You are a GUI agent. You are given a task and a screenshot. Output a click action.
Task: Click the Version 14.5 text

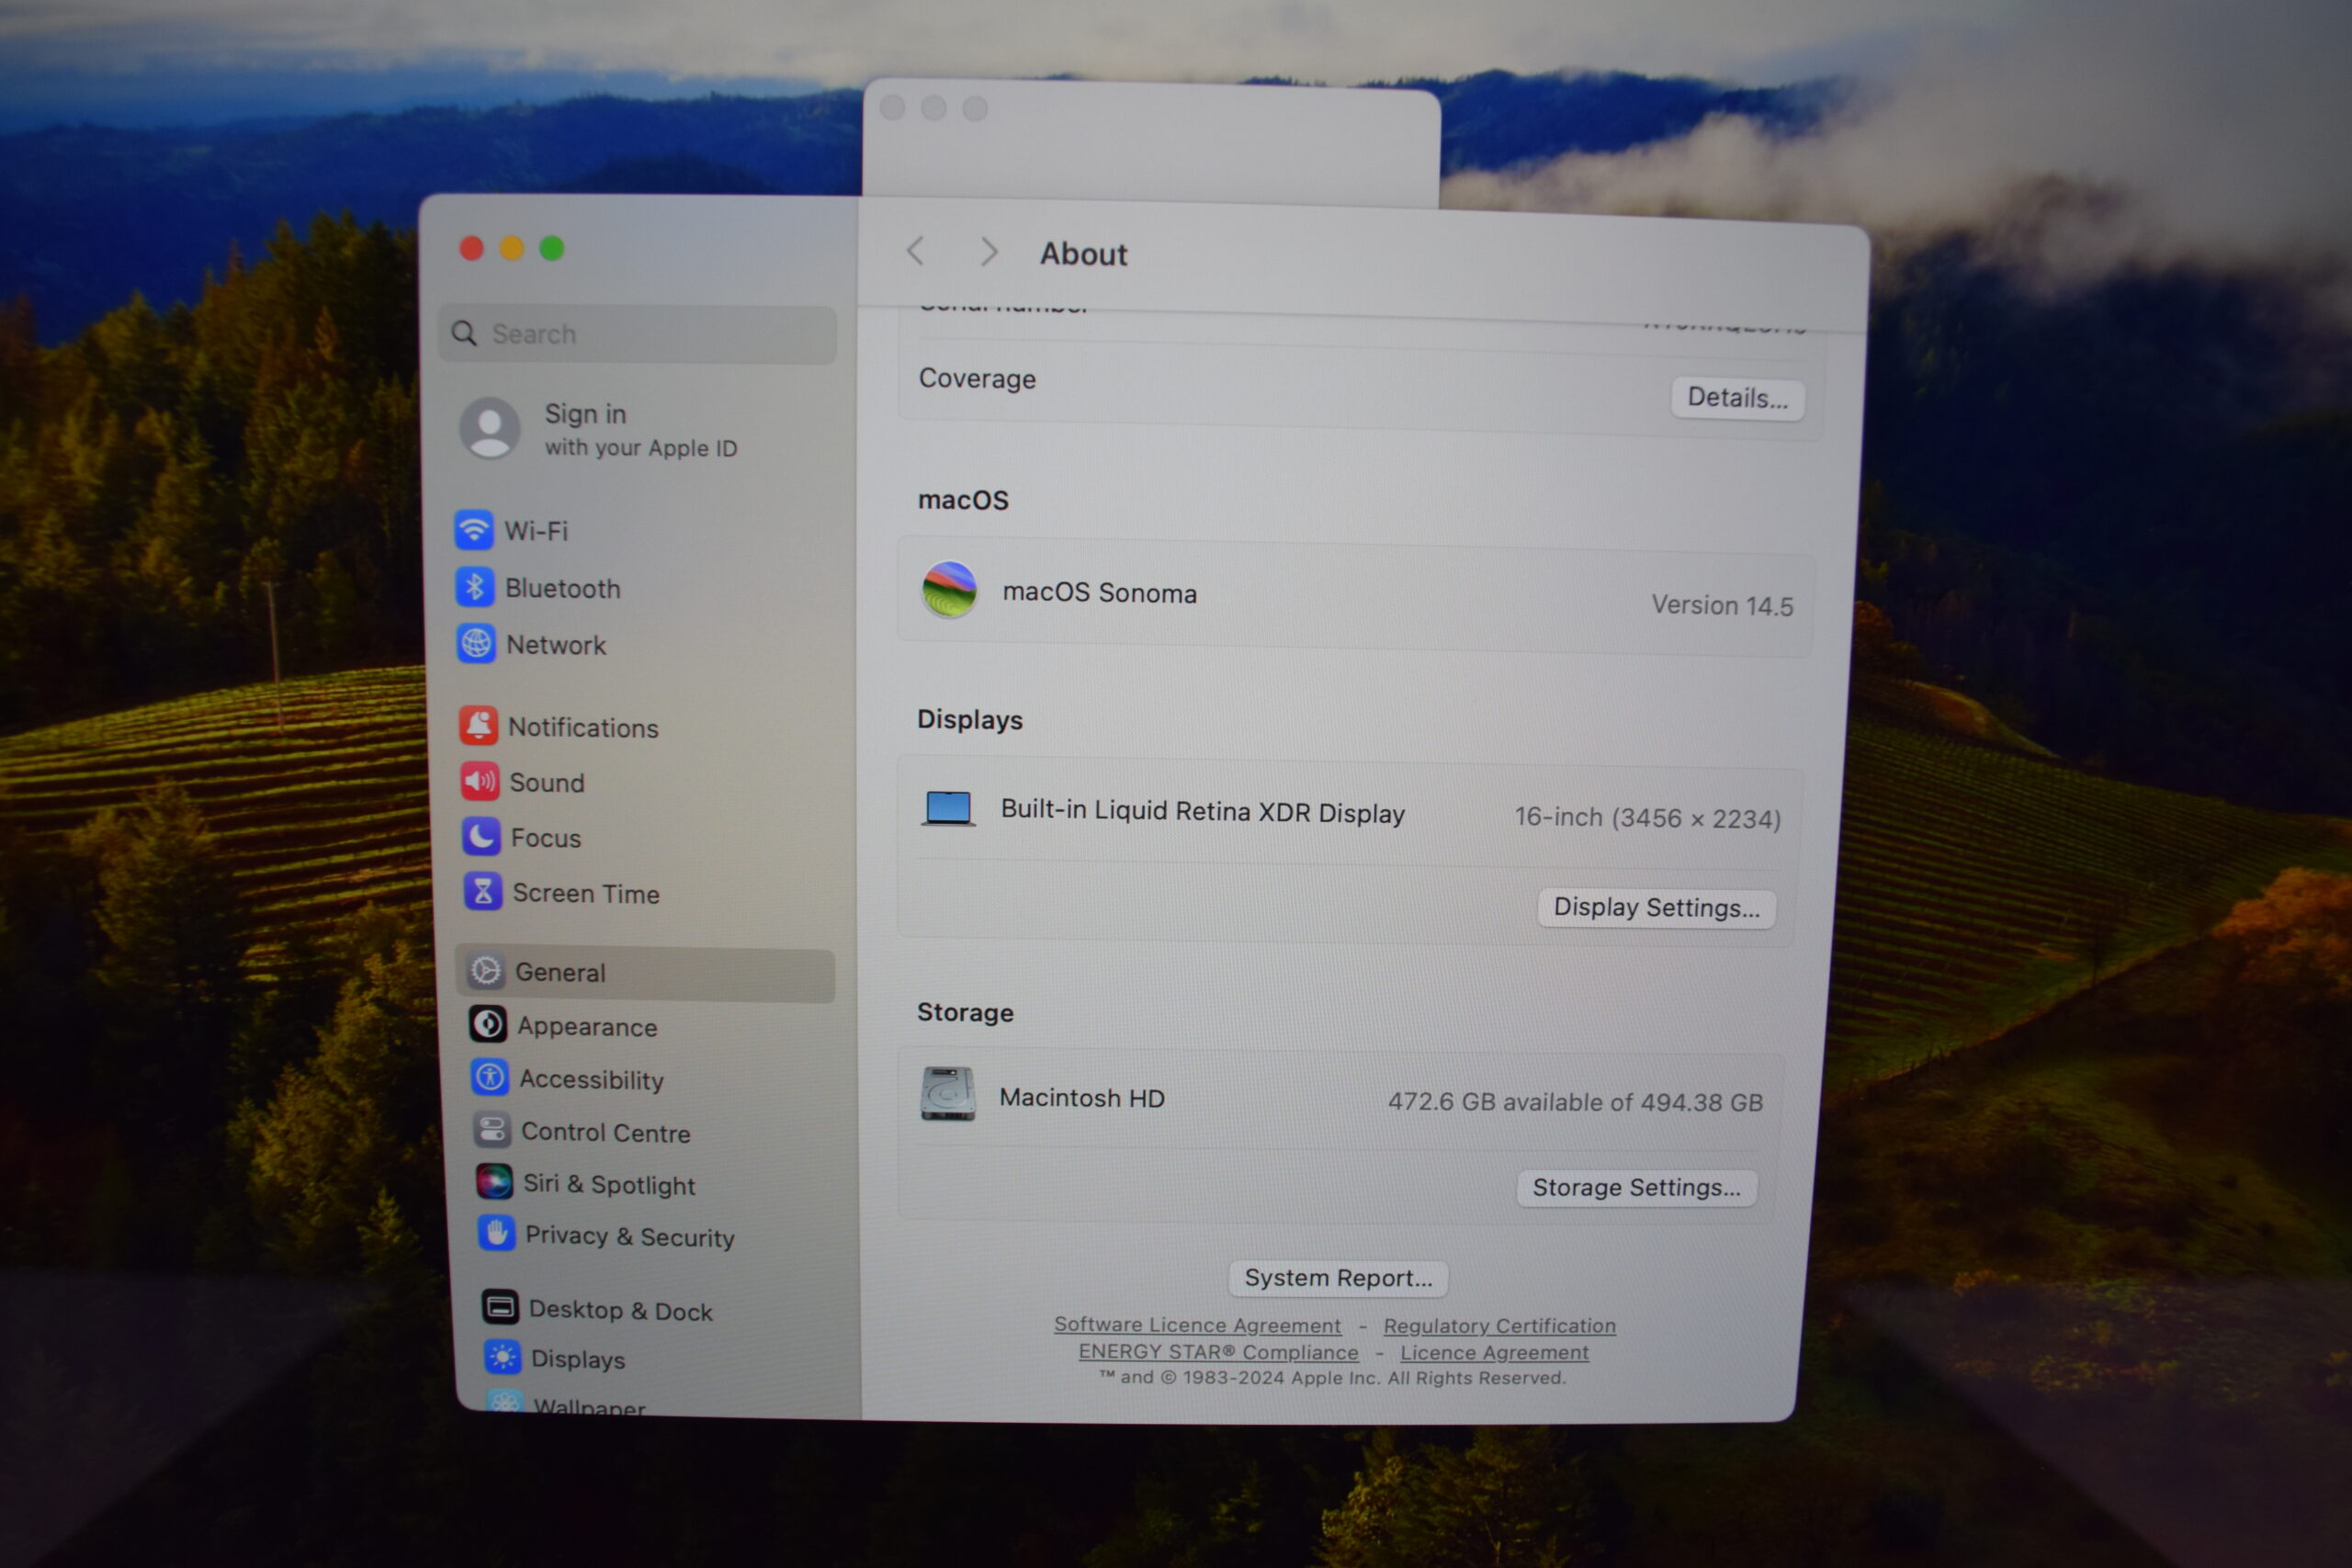[x=1722, y=606]
